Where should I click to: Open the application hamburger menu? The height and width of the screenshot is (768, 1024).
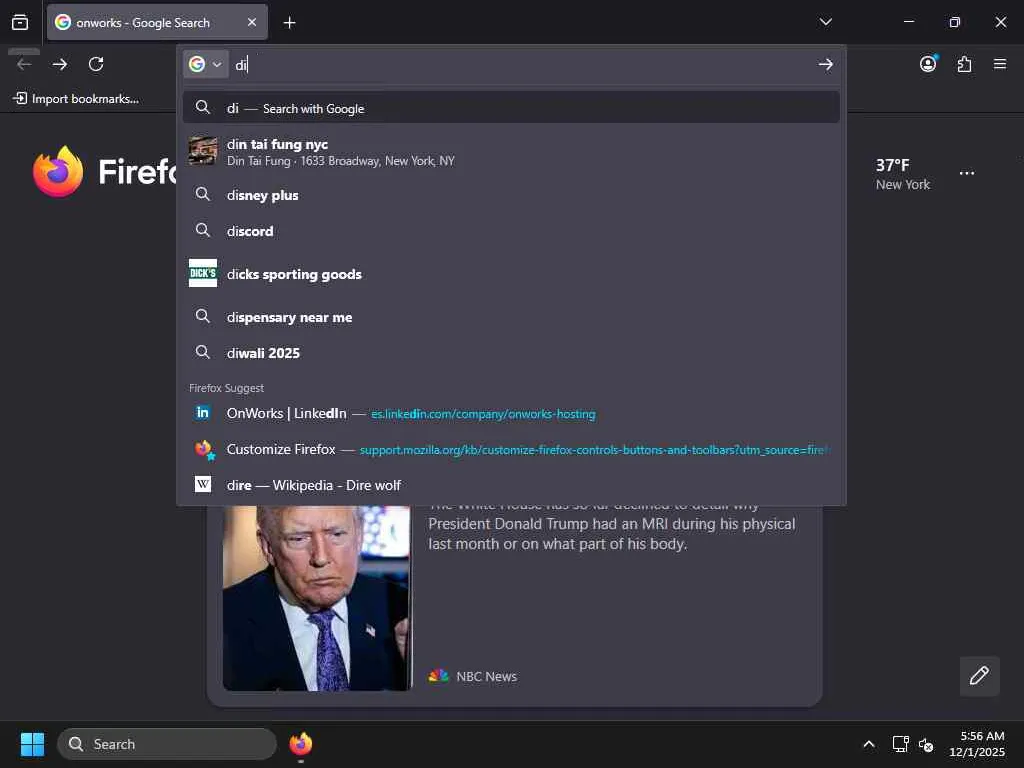click(x=999, y=64)
